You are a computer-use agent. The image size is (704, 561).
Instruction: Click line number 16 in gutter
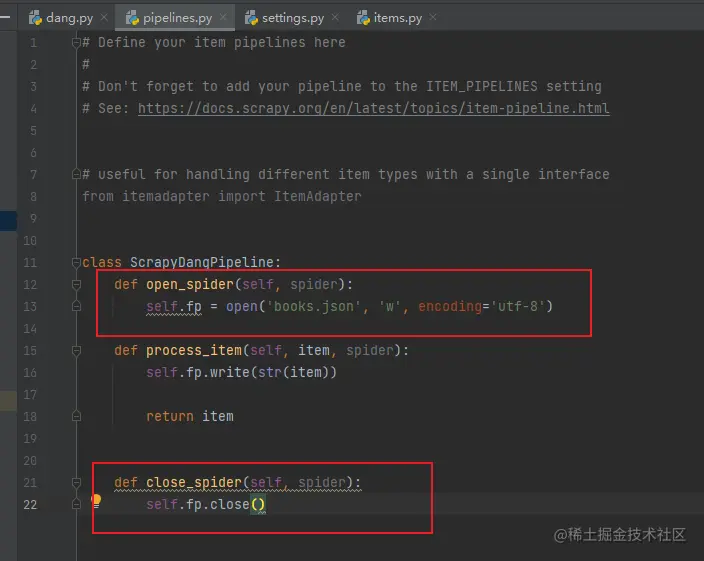coord(30,373)
